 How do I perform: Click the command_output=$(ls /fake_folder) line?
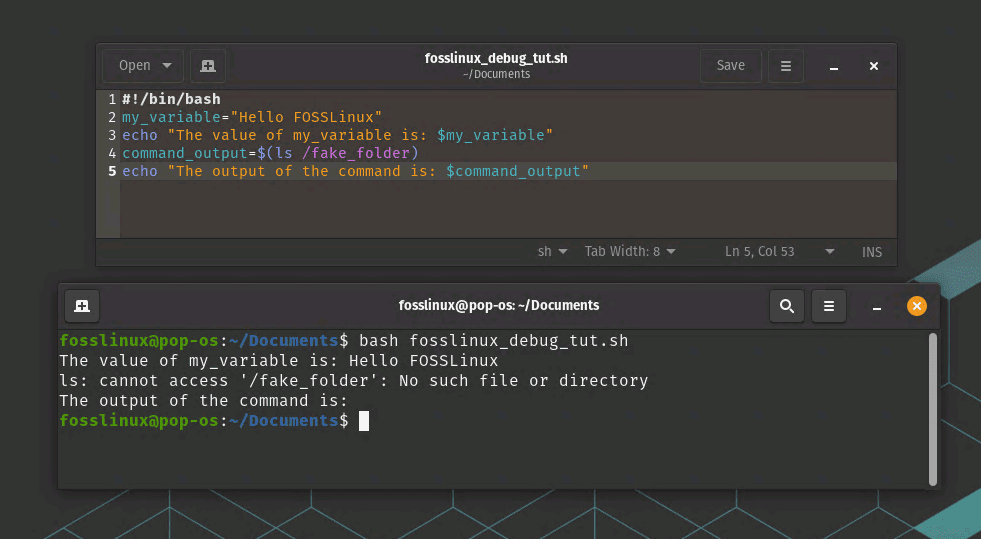coord(270,153)
